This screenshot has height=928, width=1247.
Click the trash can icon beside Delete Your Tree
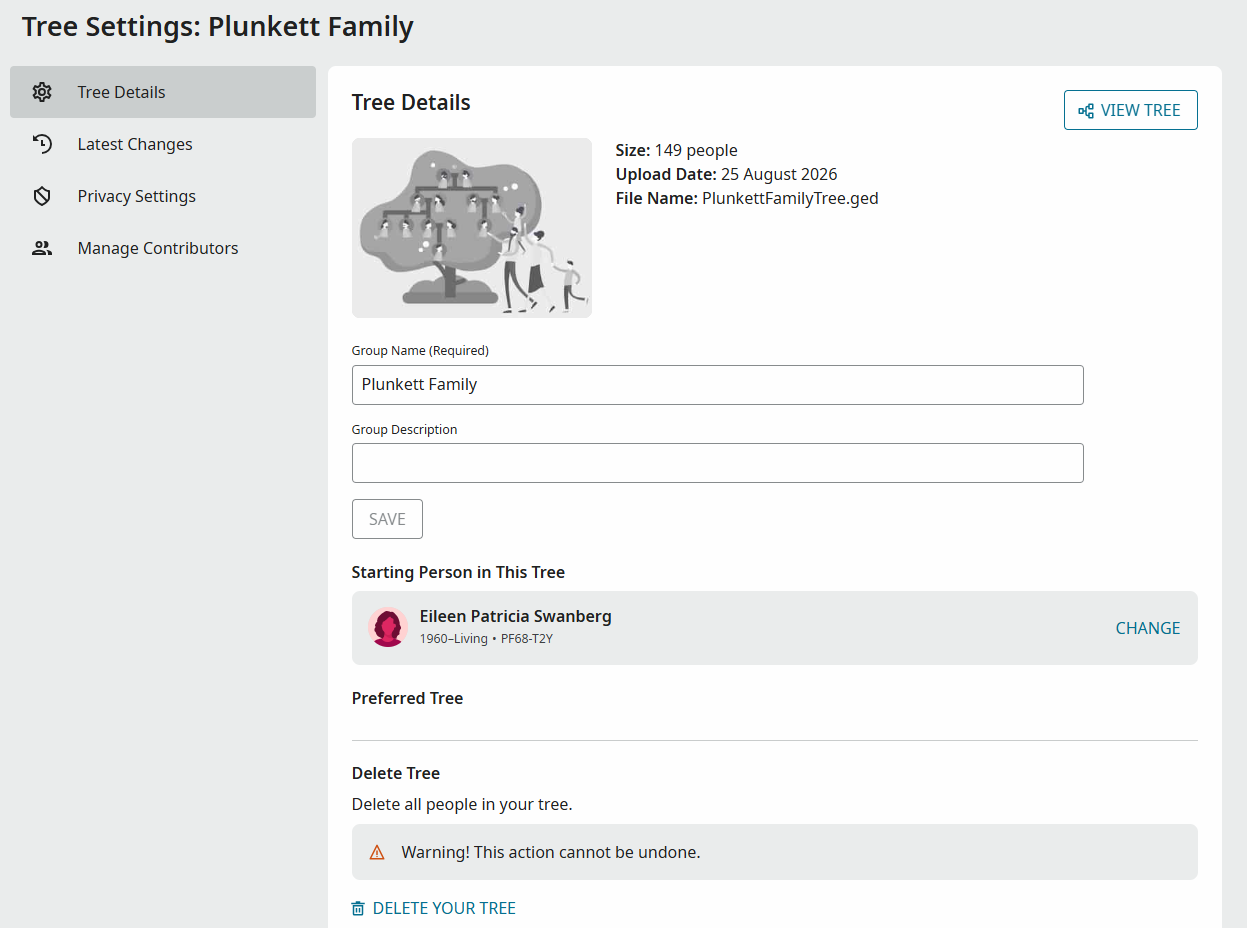point(358,908)
